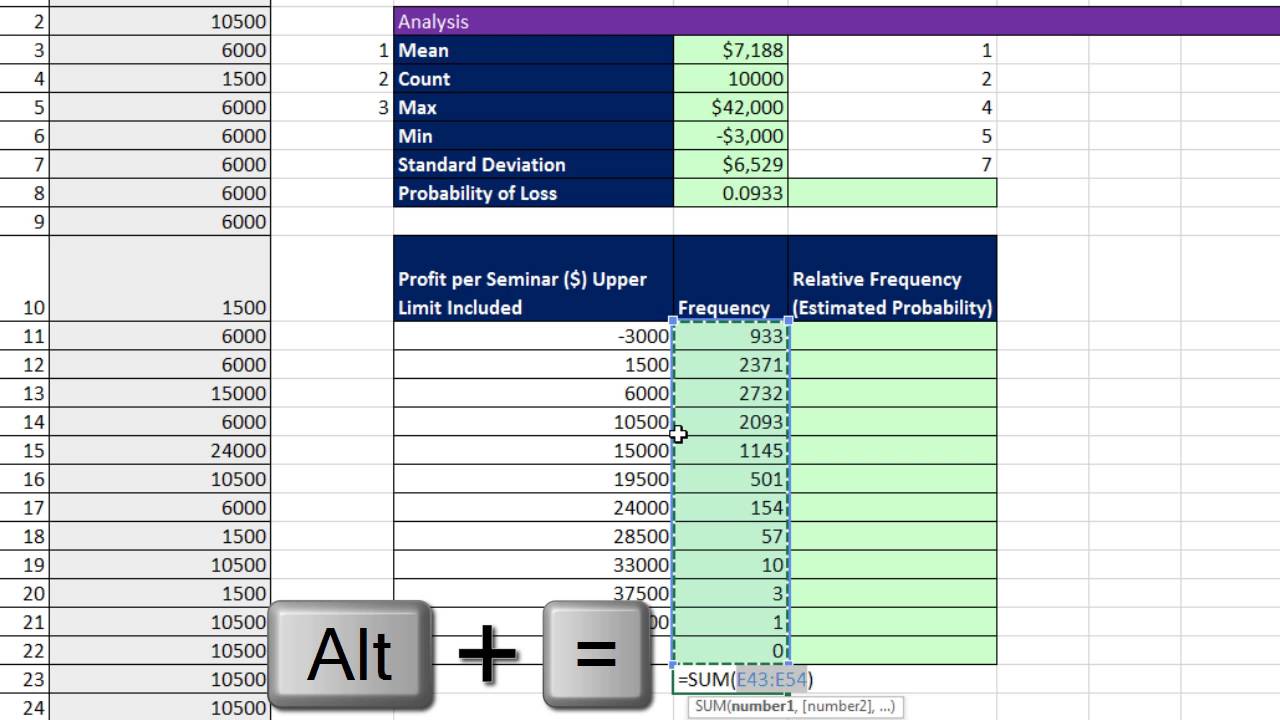Select the Count label cell
Image resolution: width=1280 pixels, height=720 pixels.
click(534, 79)
